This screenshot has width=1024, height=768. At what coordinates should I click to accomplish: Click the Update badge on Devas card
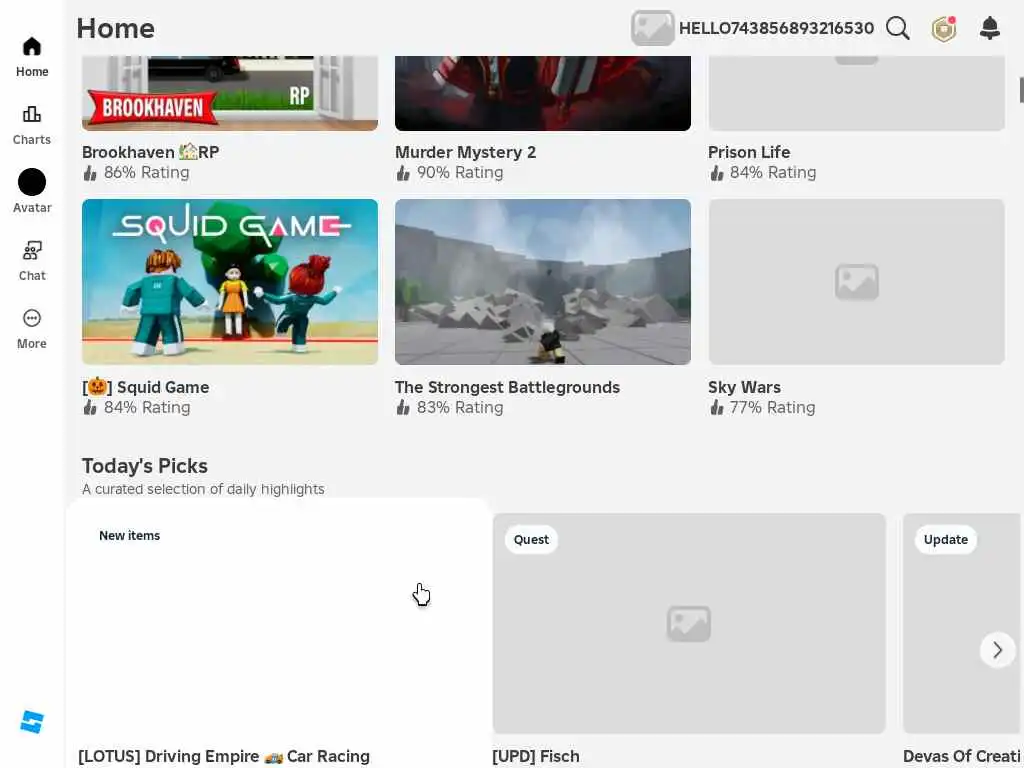946,539
